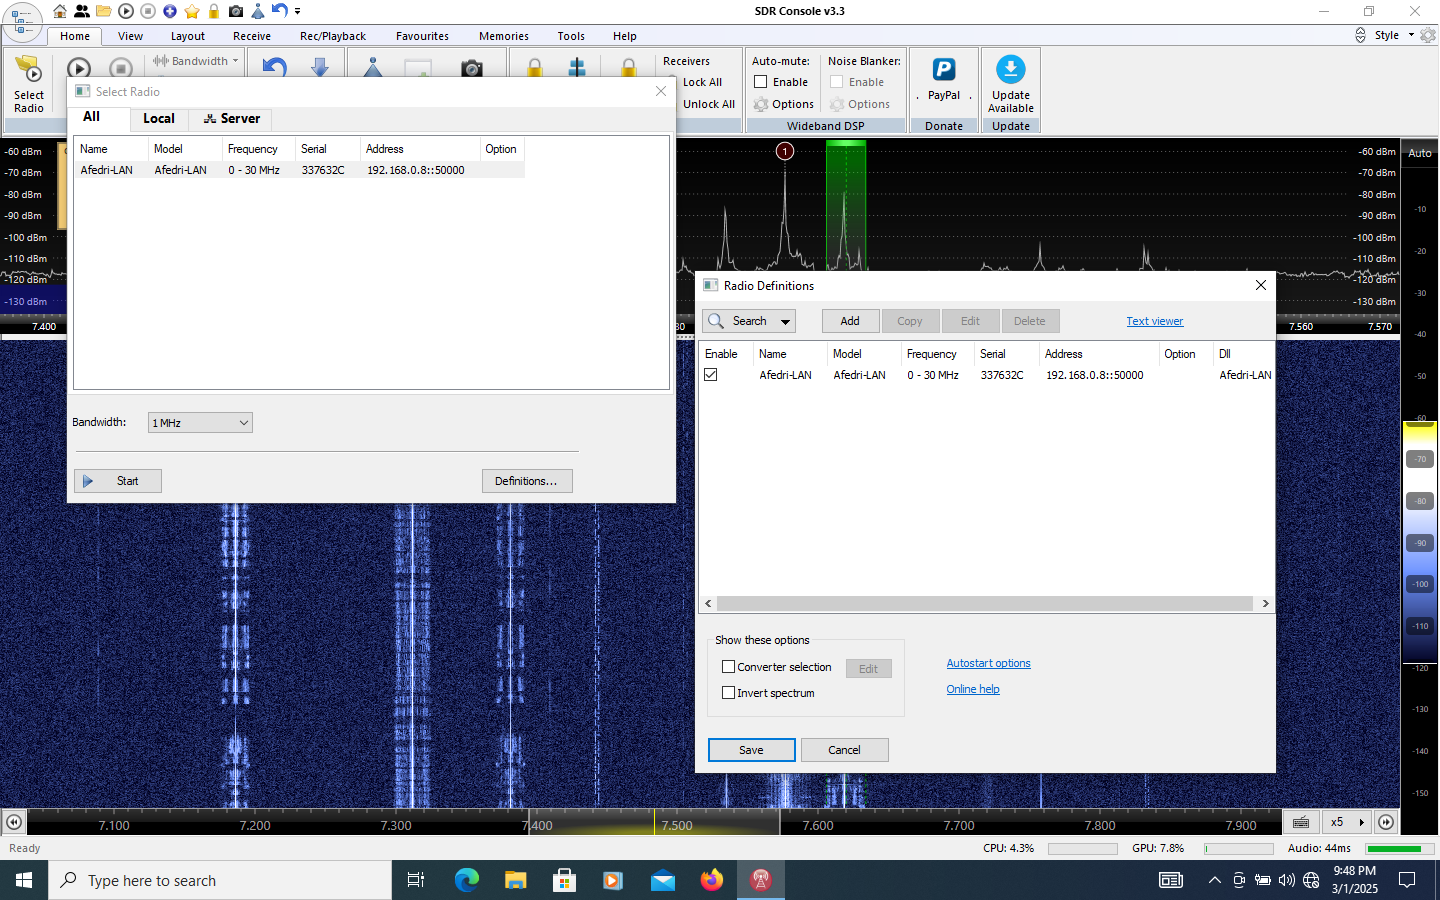Click the open folder icon in title bar
Screen dimensions: 1440x900
tap(103, 11)
